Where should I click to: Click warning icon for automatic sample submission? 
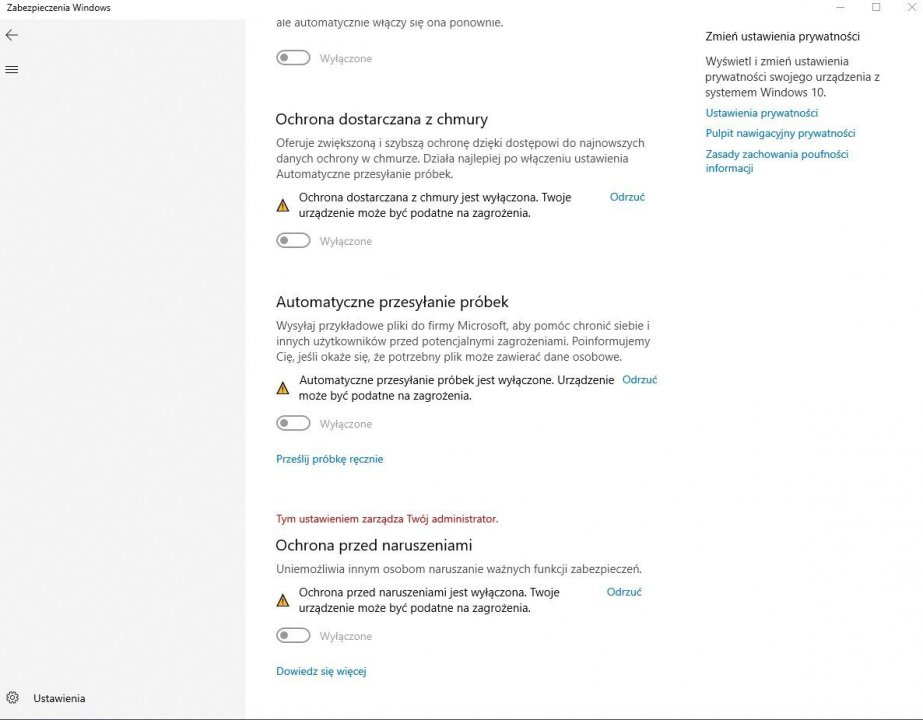click(x=283, y=388)
